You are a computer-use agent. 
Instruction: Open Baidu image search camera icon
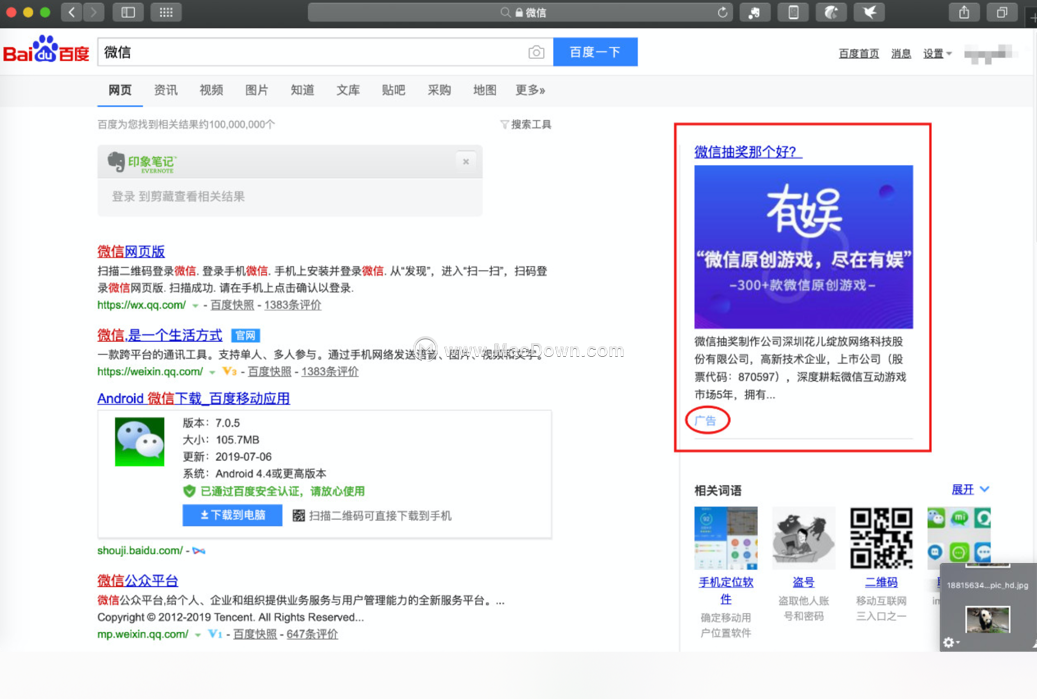(536, 52)
